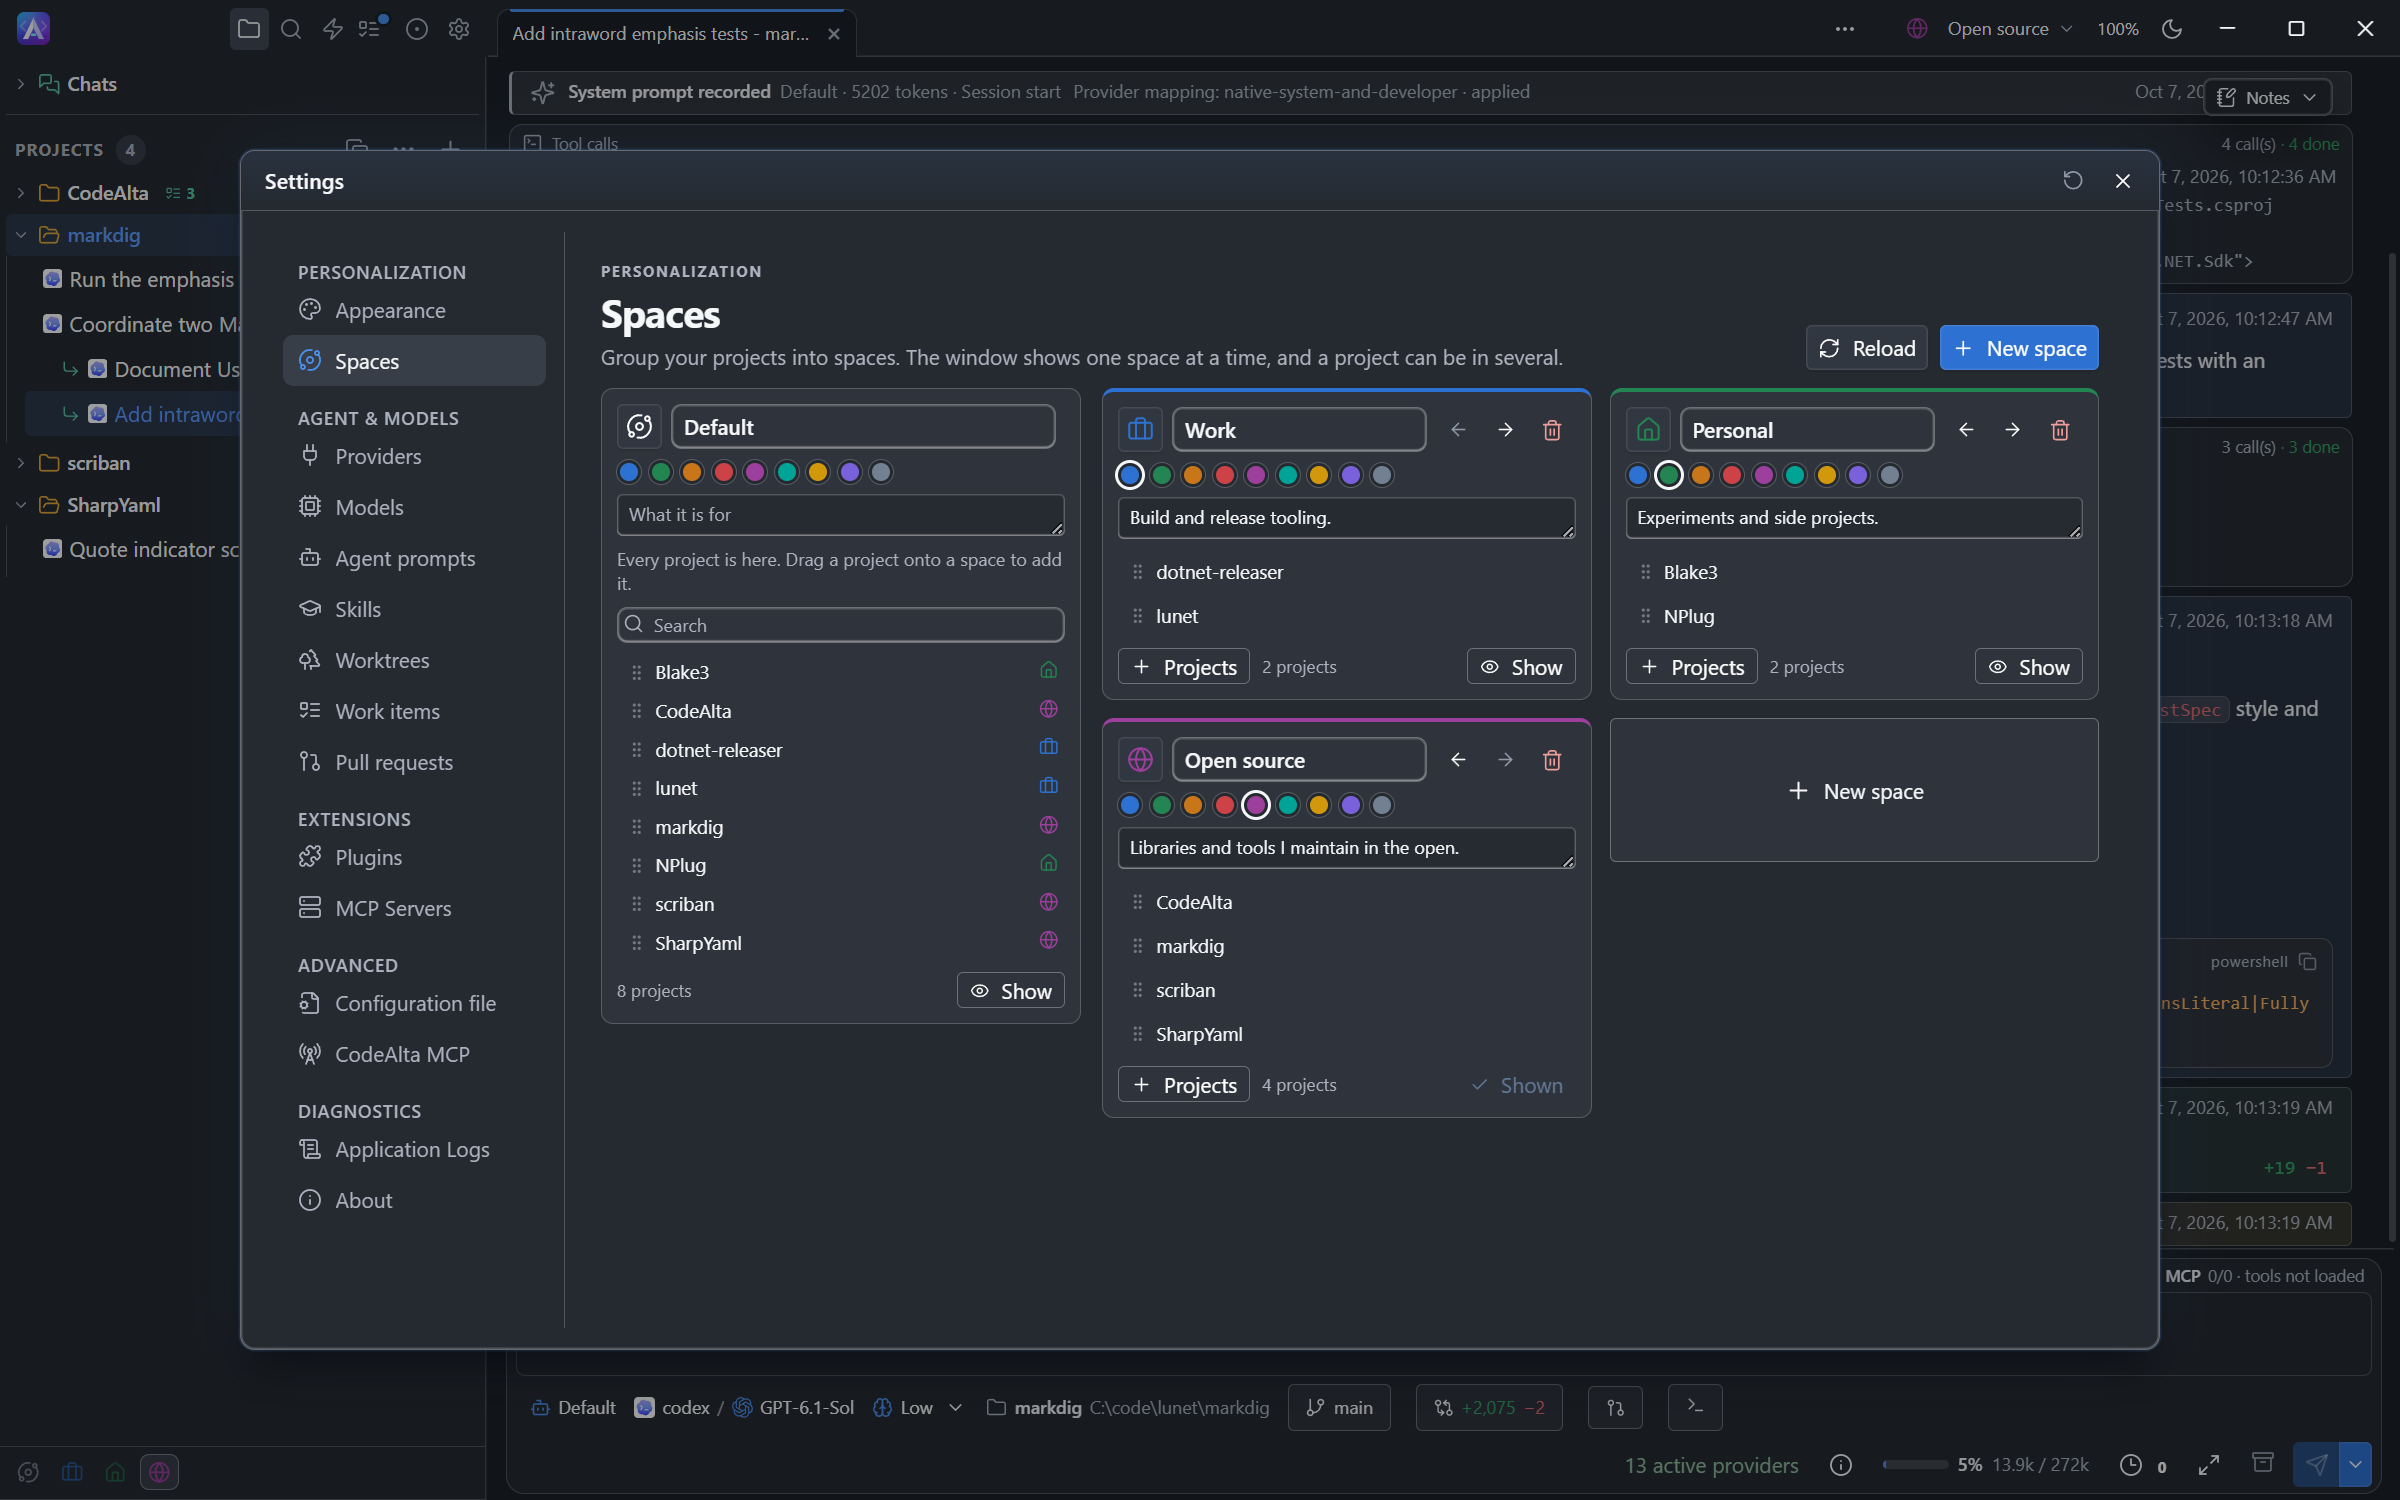Pick the teal color swatch for Personal space
This screenshot has width=2400, height=1500.
tap(1795, 475)
